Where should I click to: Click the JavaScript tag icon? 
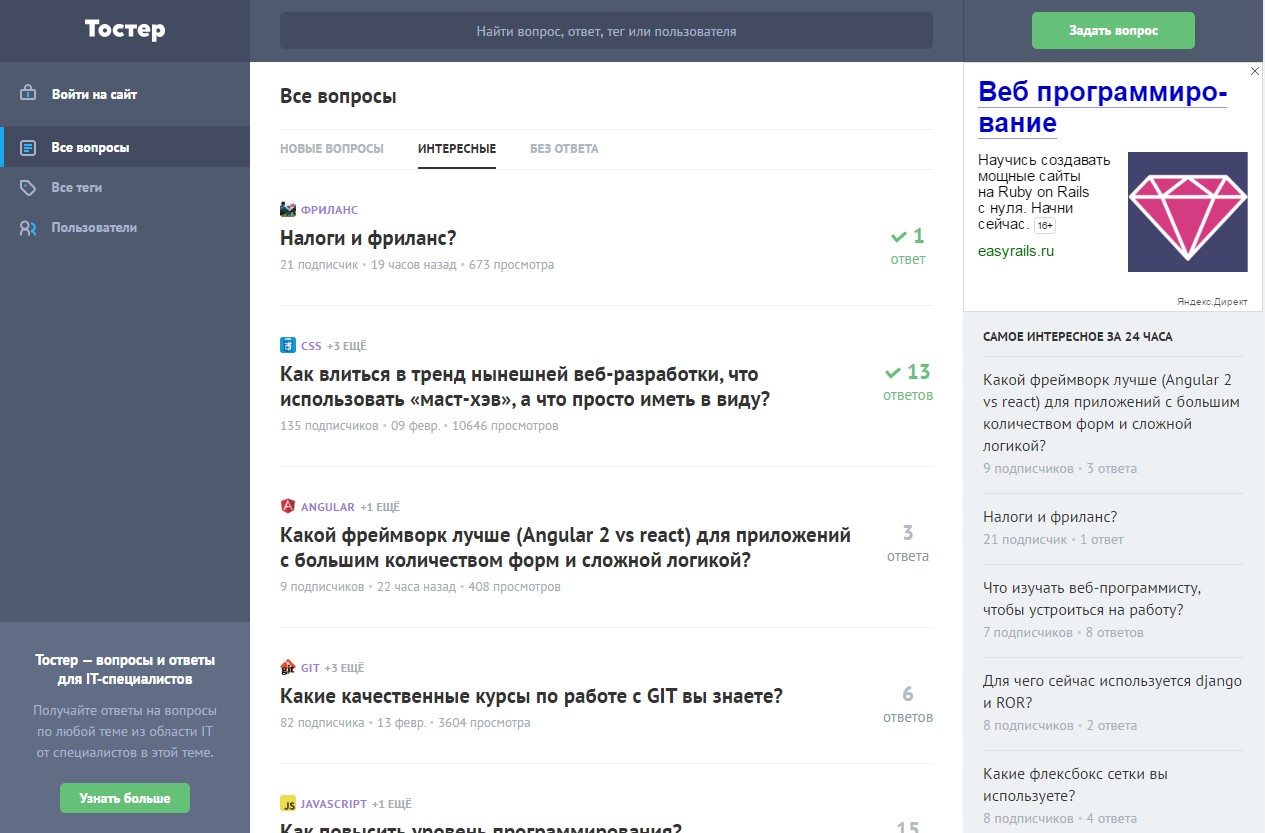pos(288,804)
